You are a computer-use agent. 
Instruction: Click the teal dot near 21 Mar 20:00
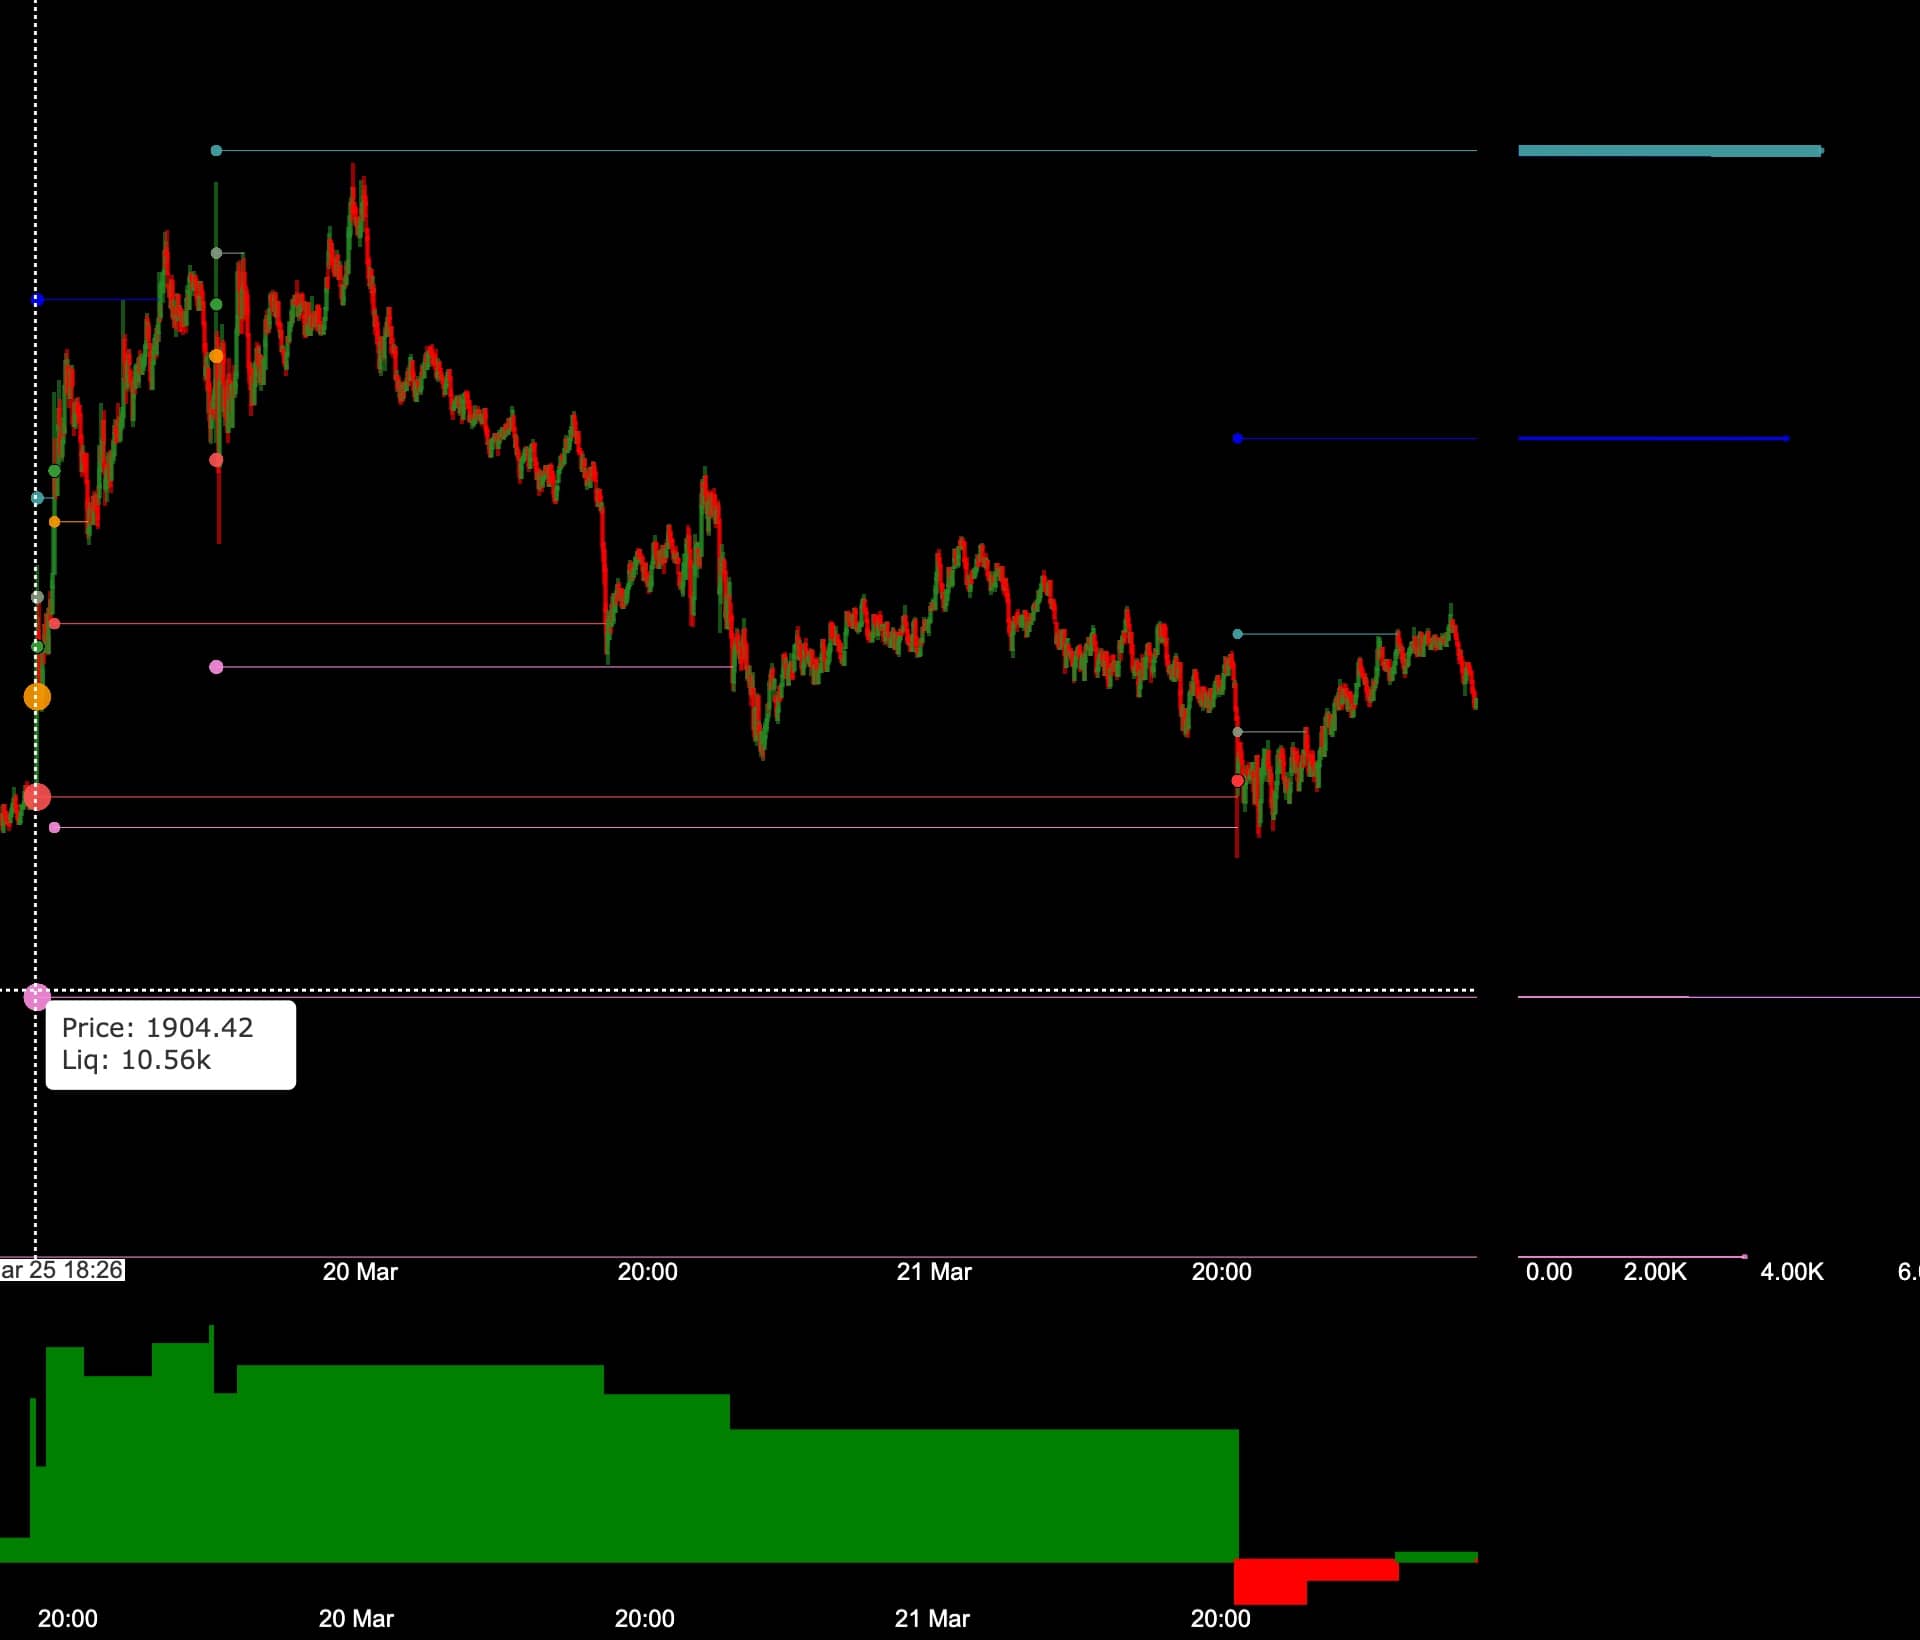1237,634
